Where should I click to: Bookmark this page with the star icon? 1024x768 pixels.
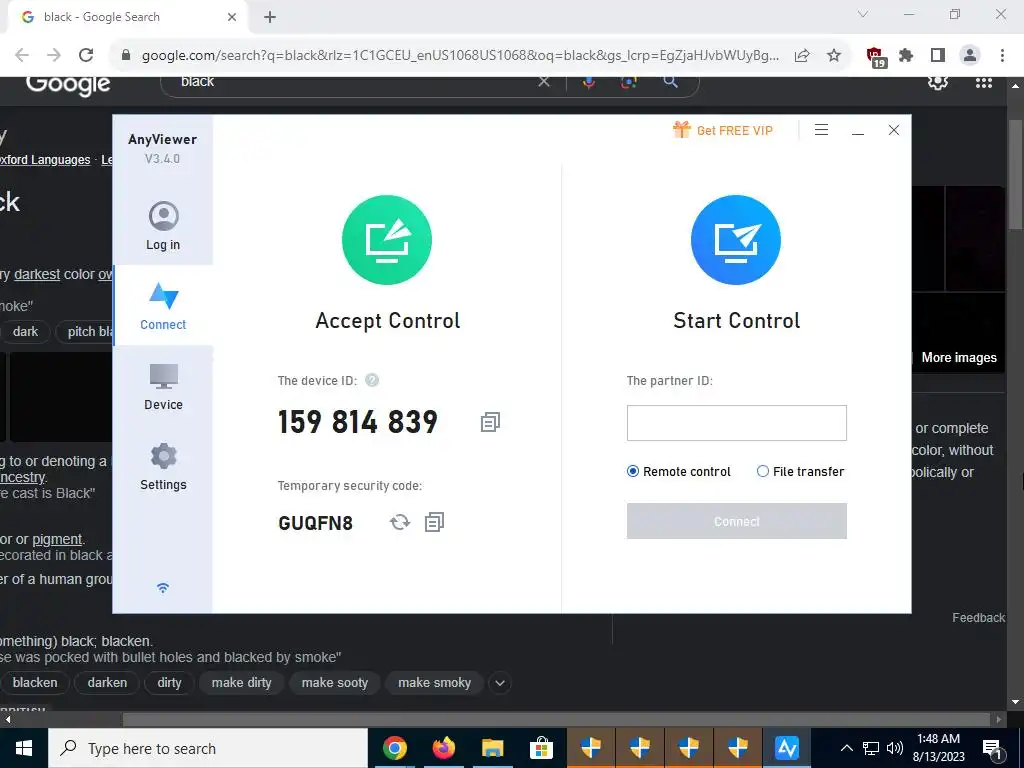[834, 56]
